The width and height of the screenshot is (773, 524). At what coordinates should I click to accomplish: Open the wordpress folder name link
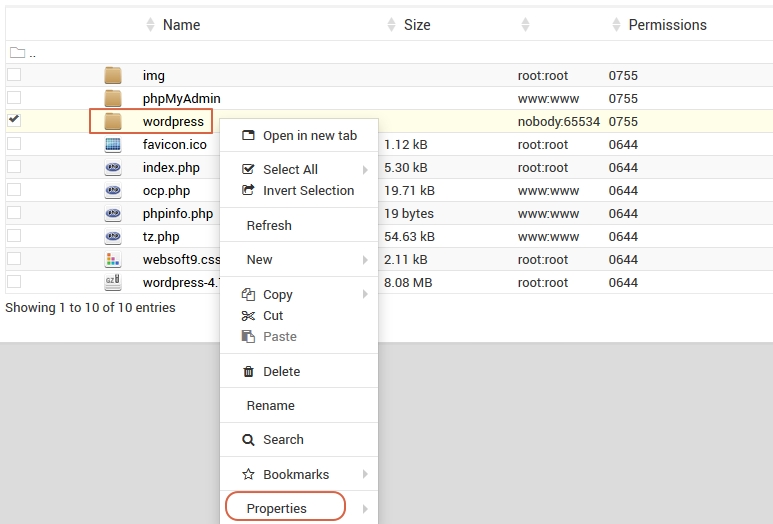coord(173,121)
